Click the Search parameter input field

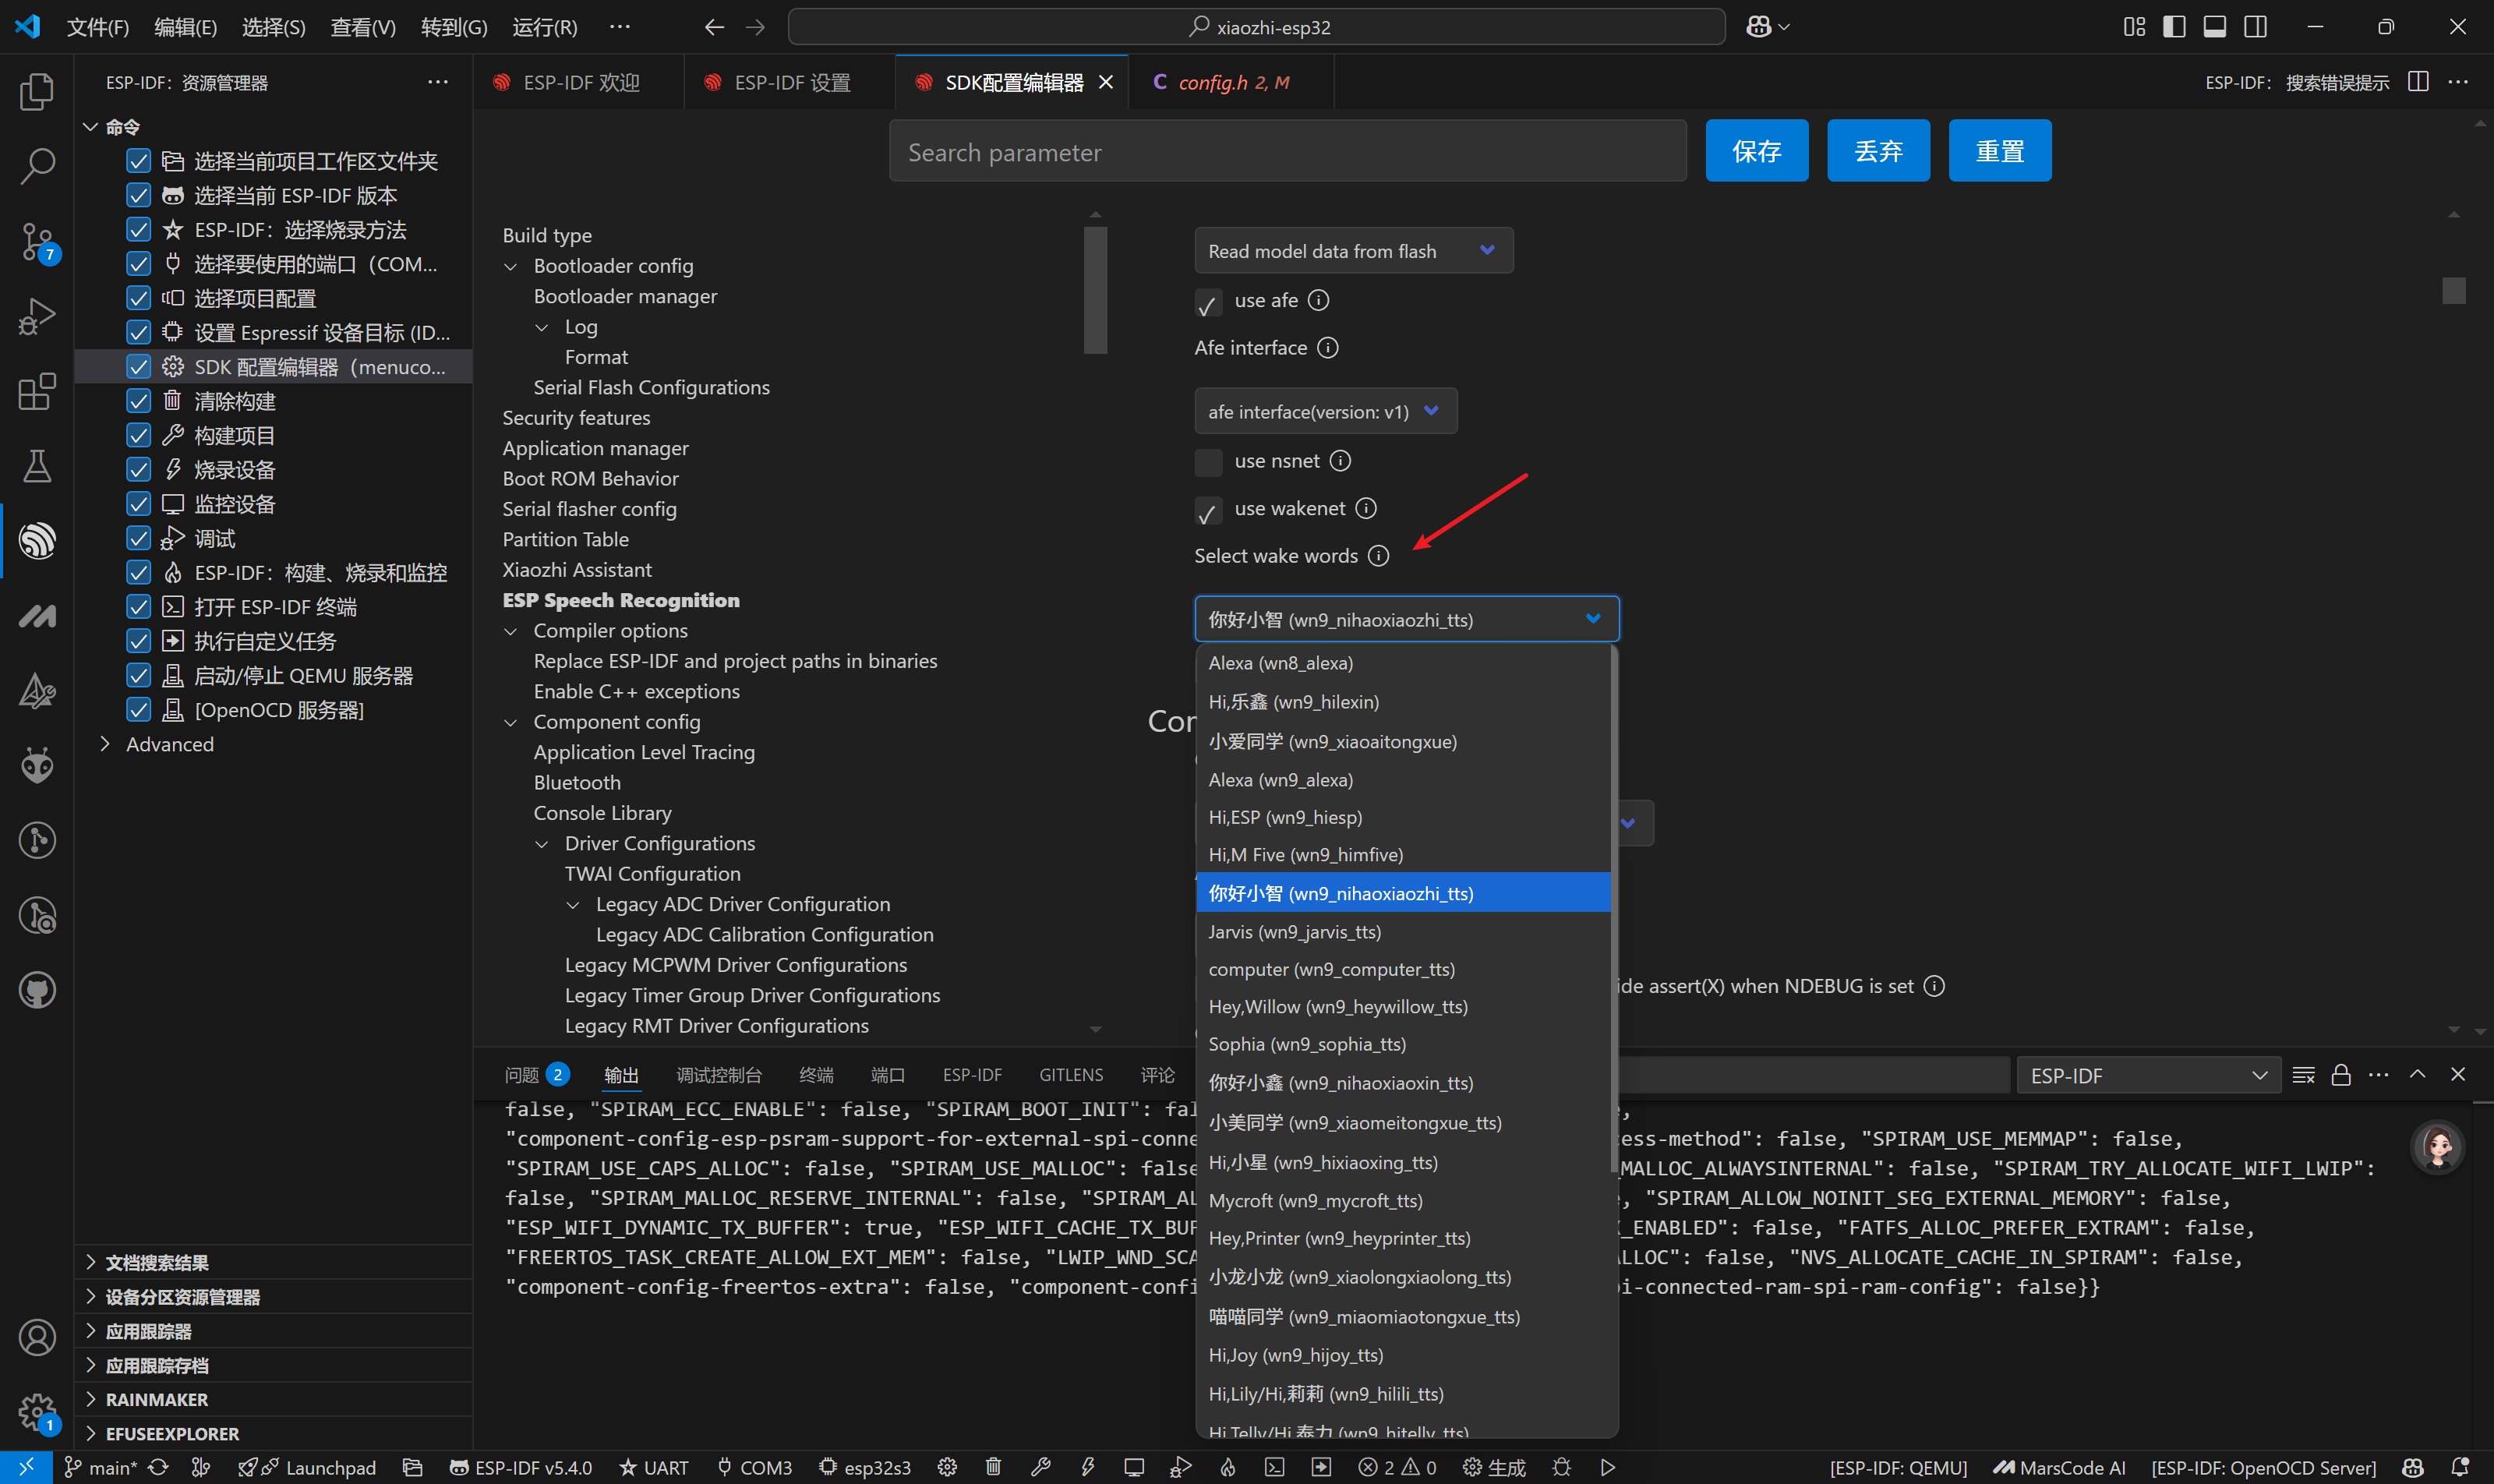[1287, 151]
